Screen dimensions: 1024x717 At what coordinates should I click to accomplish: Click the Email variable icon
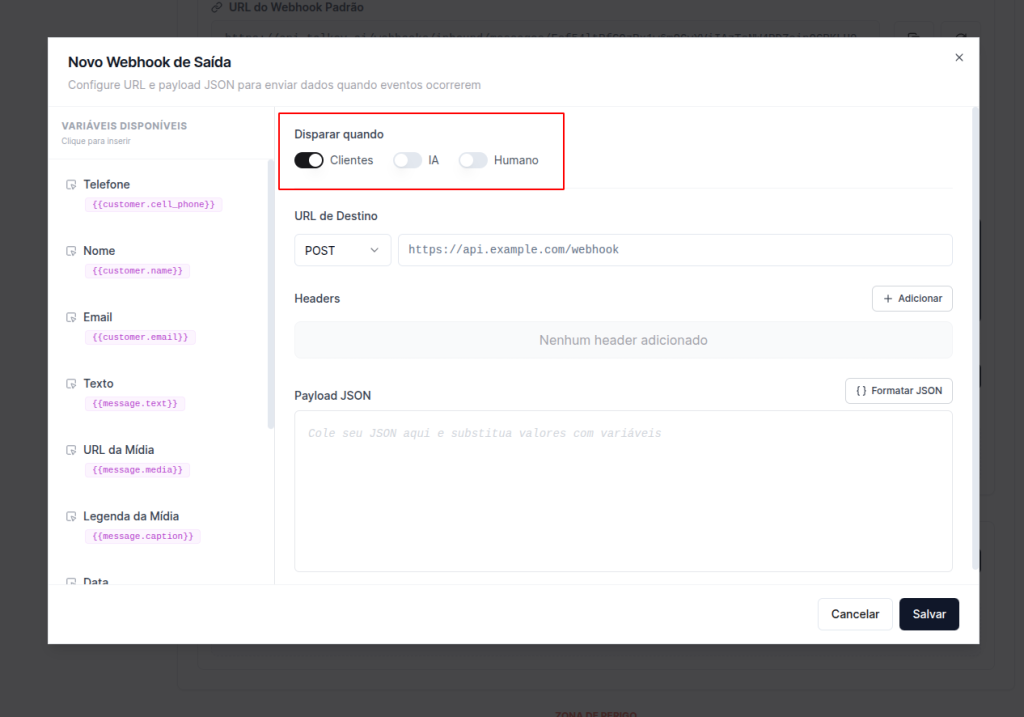point(71,318)
